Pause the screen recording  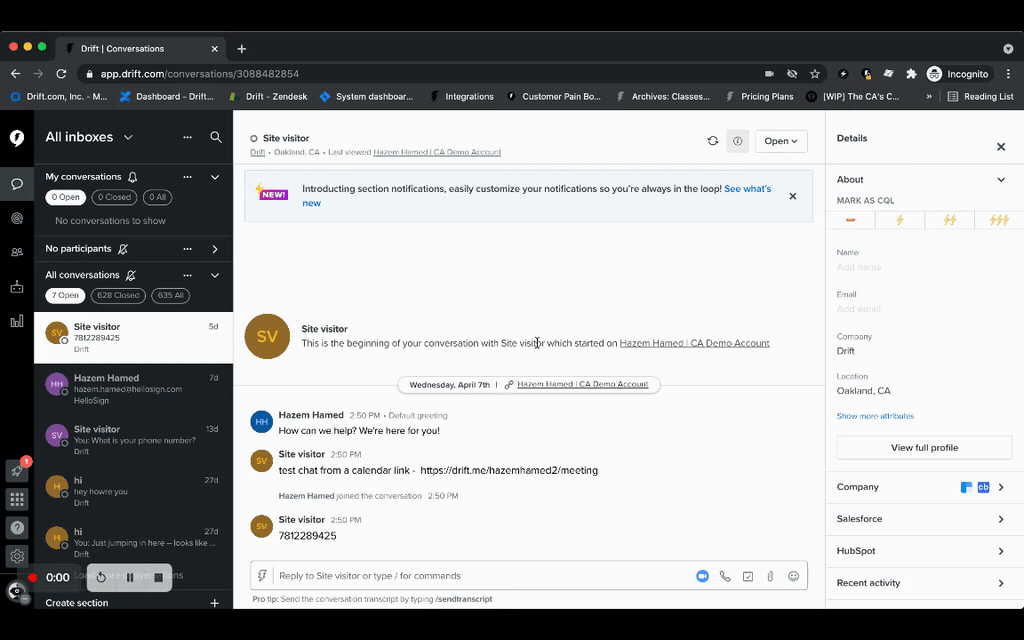click(130, 577)
